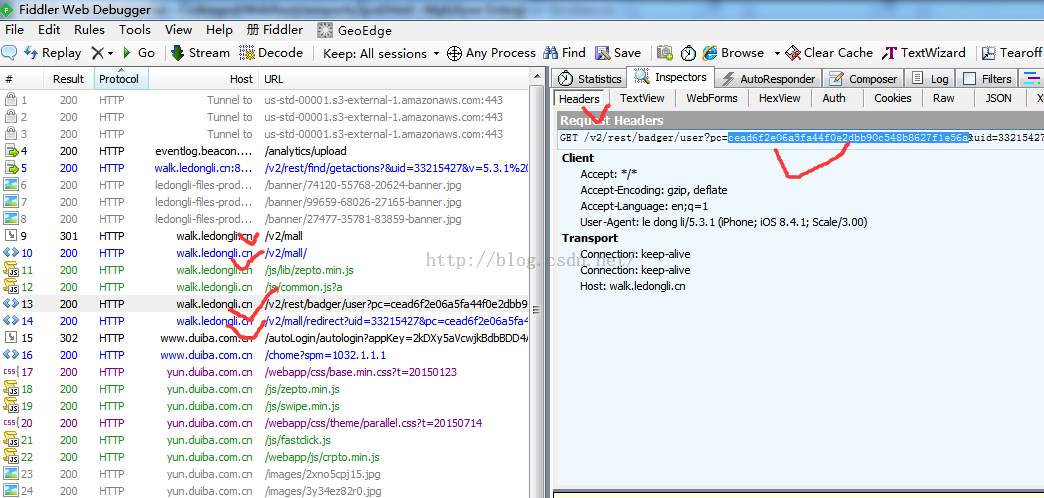This screenshot has width=1044, height=498.
Task: Click the Tearoff toolbar button
Action: [x=1012, y=53]
